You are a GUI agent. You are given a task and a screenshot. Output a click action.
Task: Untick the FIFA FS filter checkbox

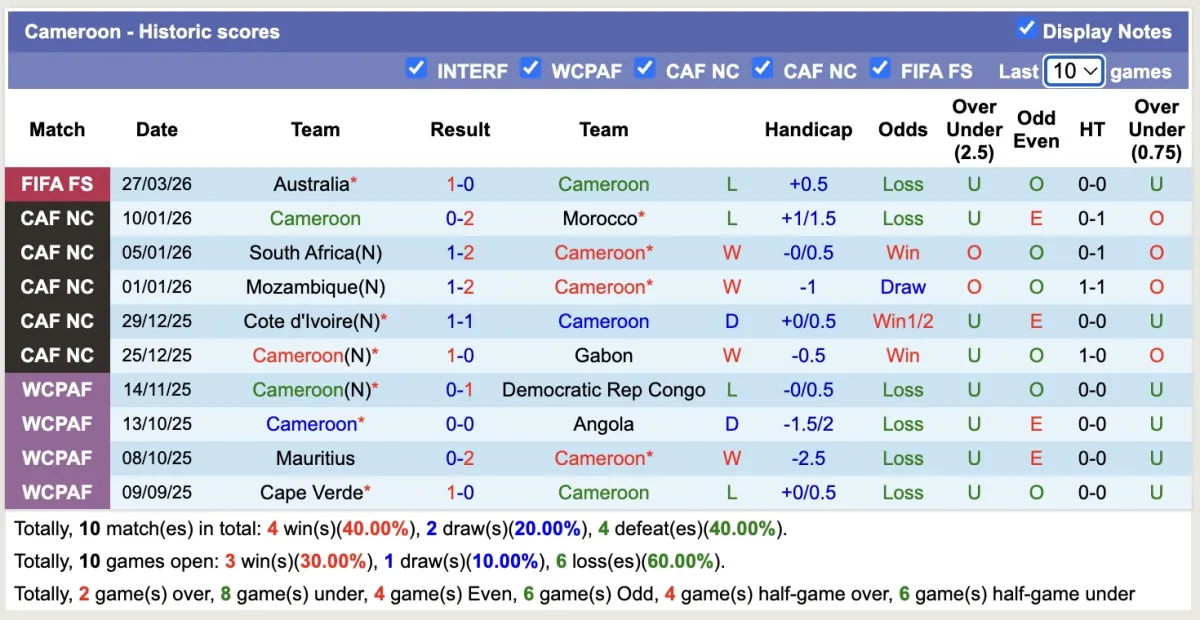(880, 69)
